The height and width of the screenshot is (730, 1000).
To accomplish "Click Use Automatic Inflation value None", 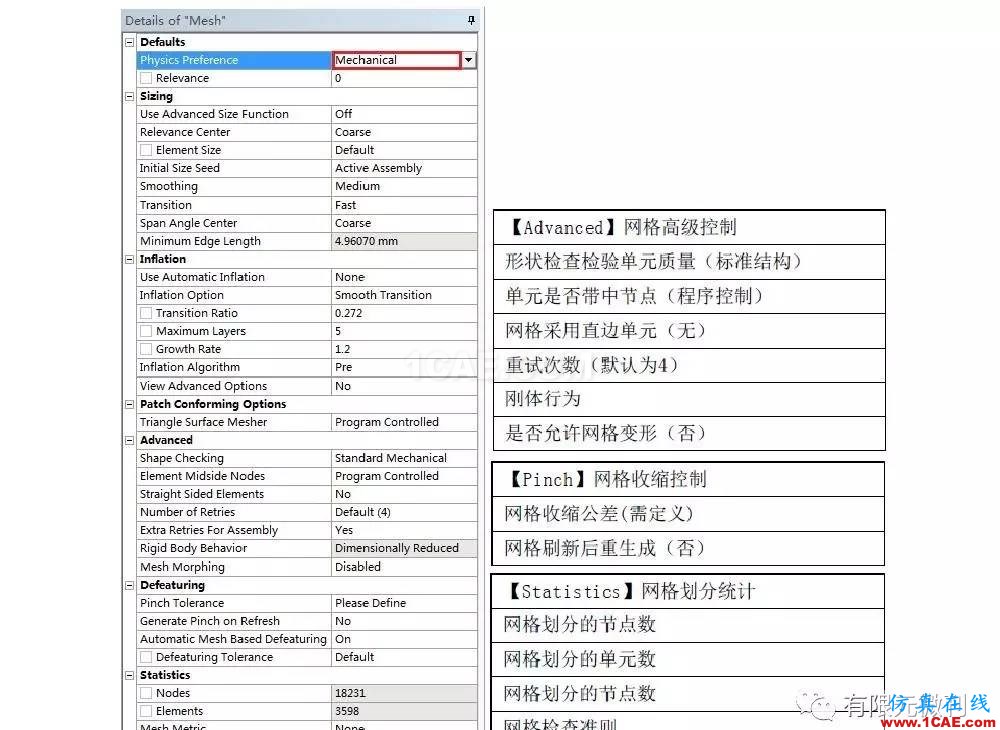I will point(404,277).
